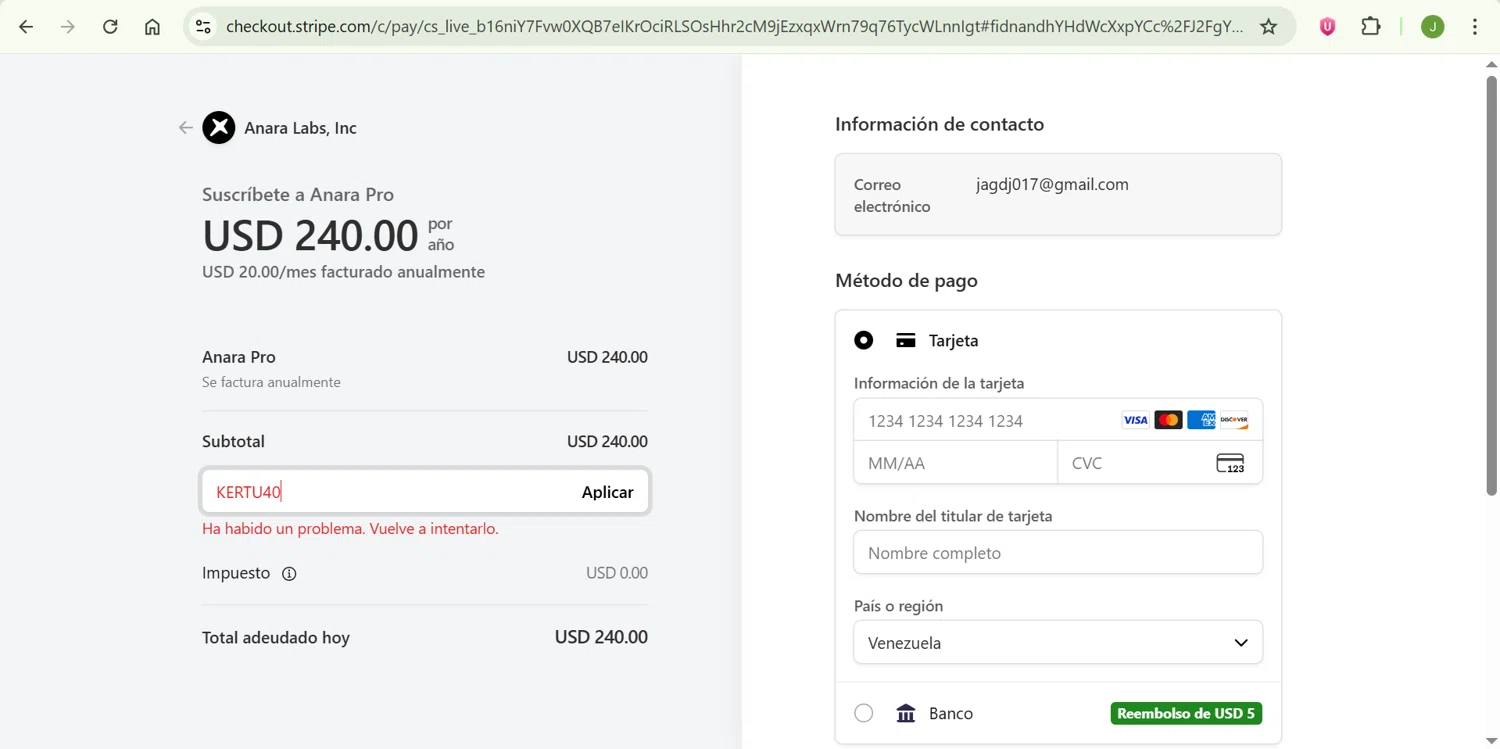Click the American Express logo

point(1201,420)
